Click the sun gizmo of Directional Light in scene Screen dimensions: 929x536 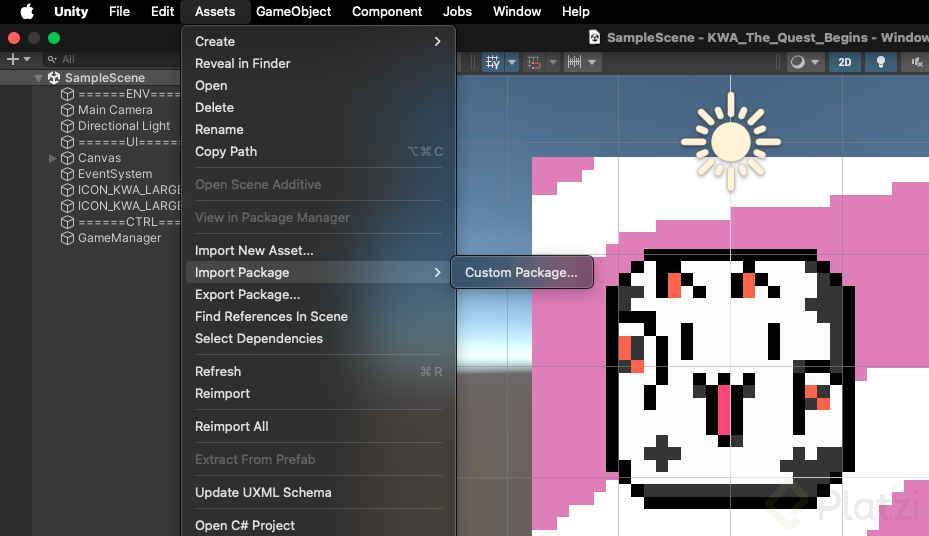[731, 142]
